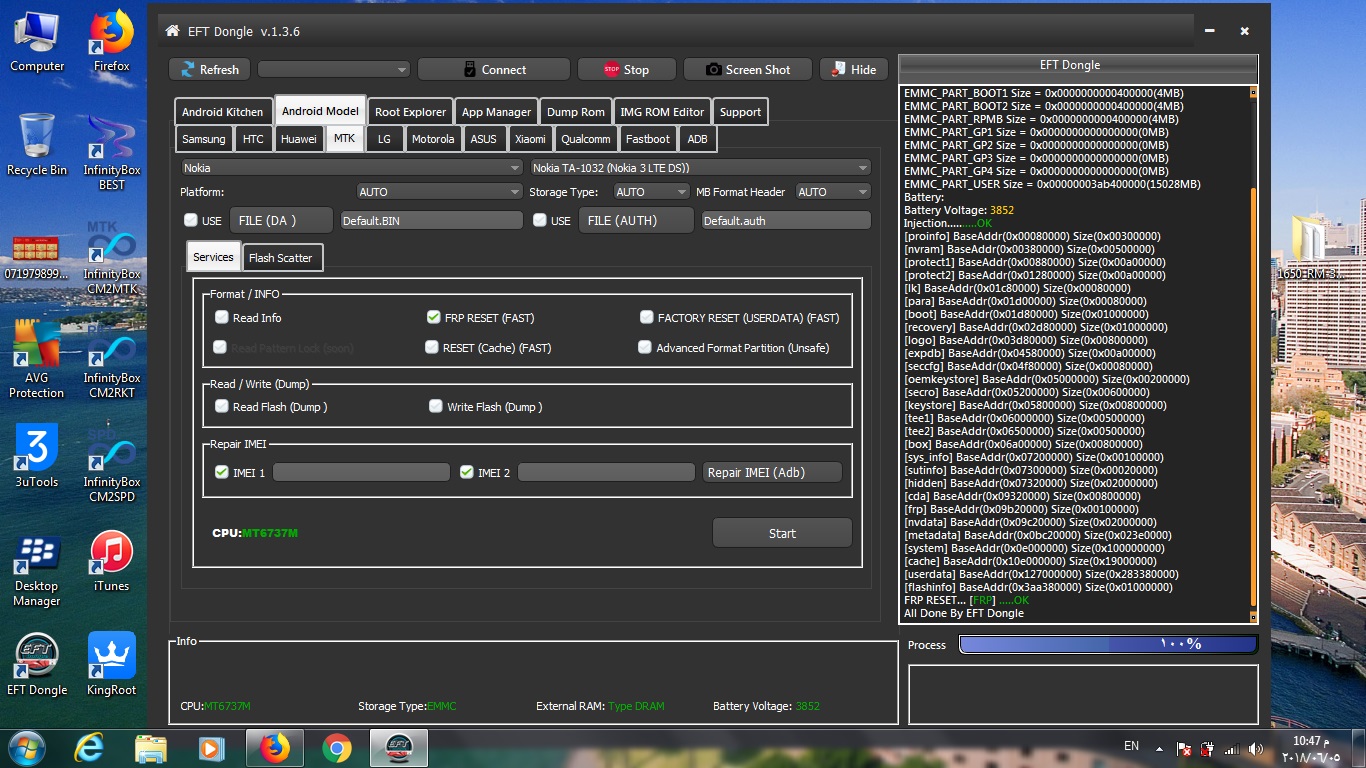This screenshot has width=1366, height=768.
Task: Take a Screen Shot
Action: (748, 70)
